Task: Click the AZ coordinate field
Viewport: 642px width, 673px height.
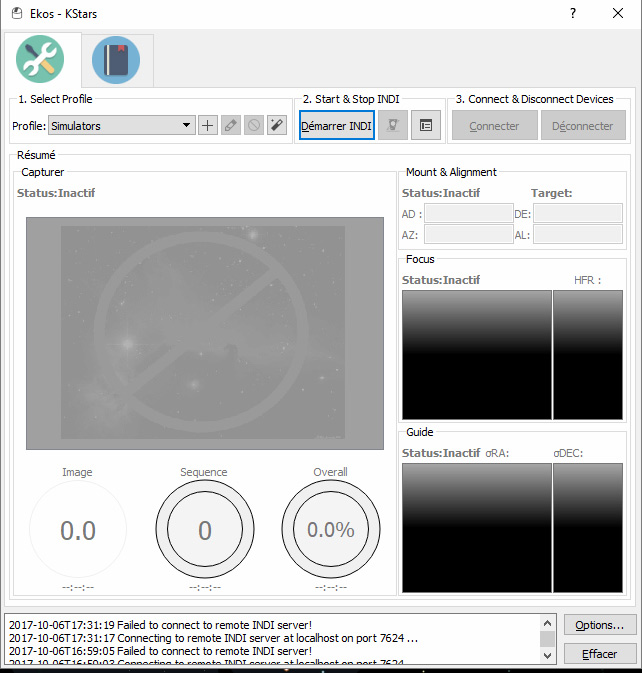Action: click(469, 234)
